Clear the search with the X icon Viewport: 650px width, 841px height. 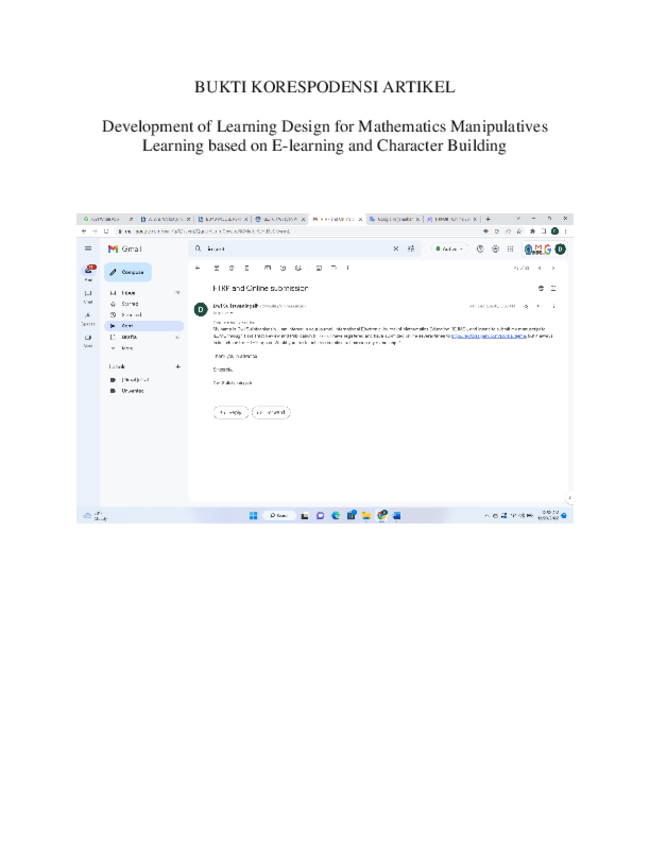tap(396, 249)
